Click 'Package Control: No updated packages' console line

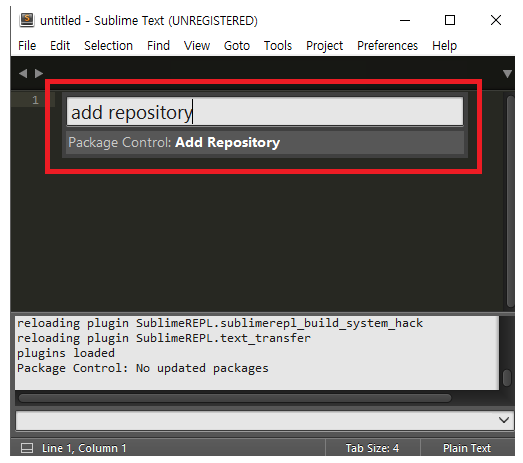(x=143, y=368)
